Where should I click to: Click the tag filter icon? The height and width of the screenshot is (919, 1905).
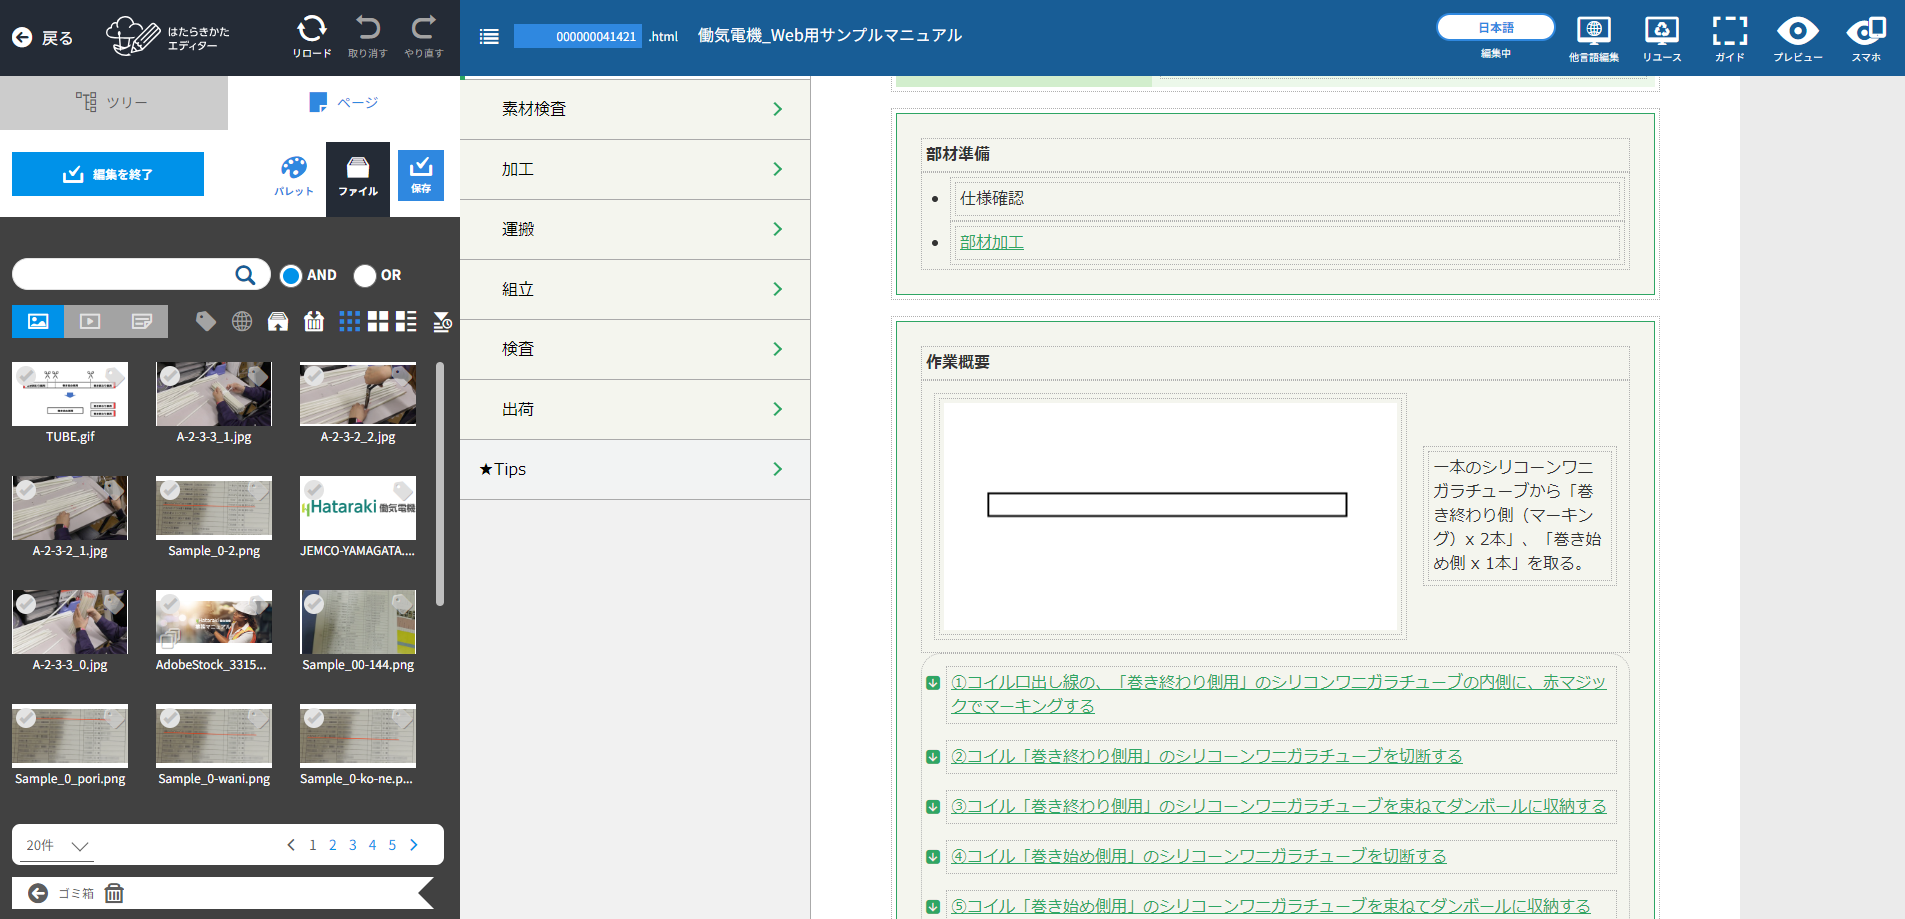(x=206, y=321)
